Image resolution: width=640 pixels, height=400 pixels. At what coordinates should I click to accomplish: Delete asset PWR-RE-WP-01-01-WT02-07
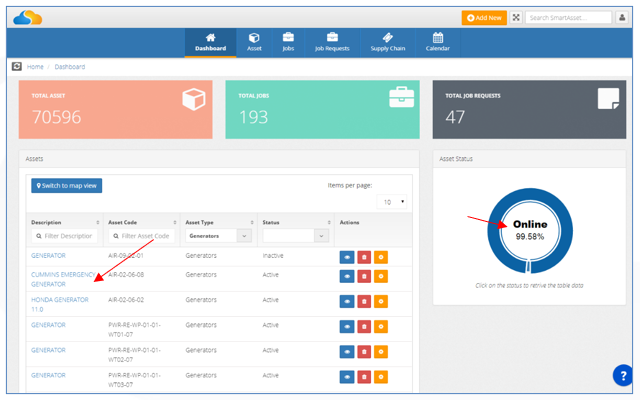point(364,352)
